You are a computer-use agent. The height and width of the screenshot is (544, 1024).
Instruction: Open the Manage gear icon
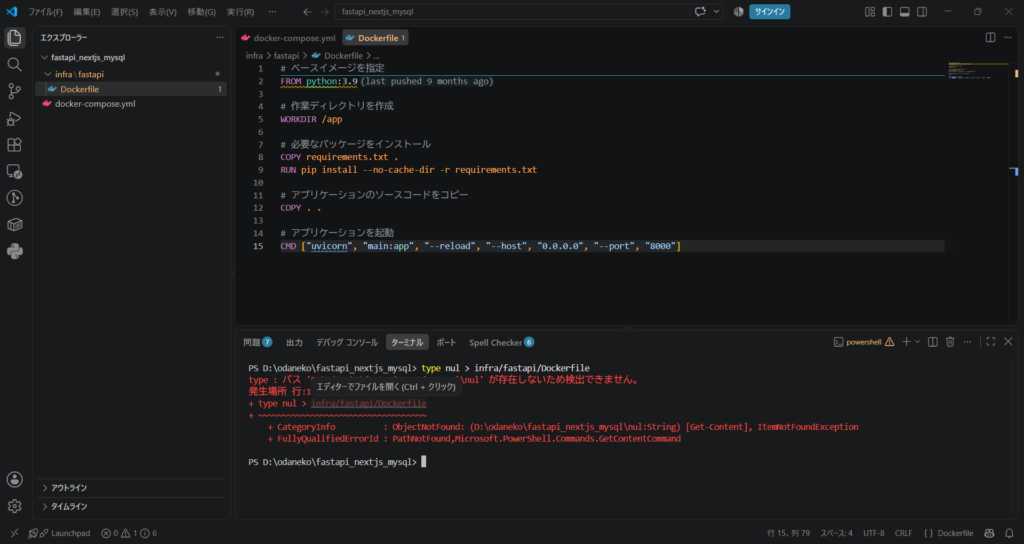pos(14,506)
